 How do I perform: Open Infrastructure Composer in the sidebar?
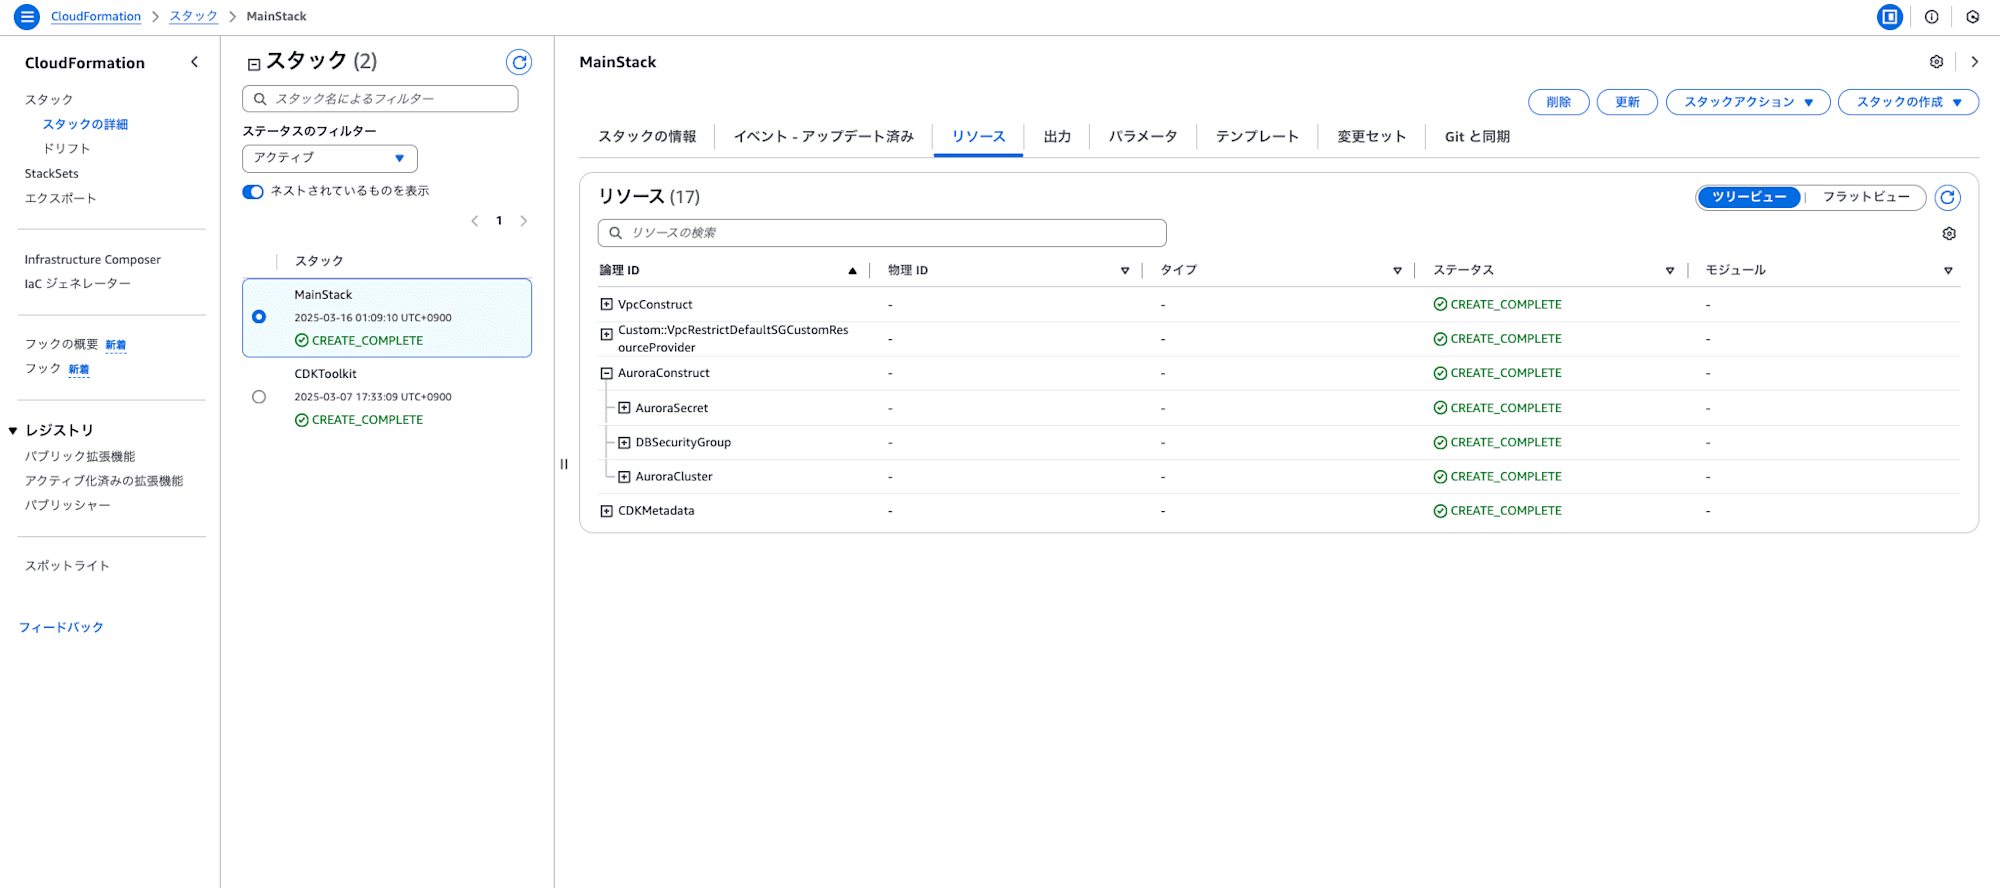92,260
